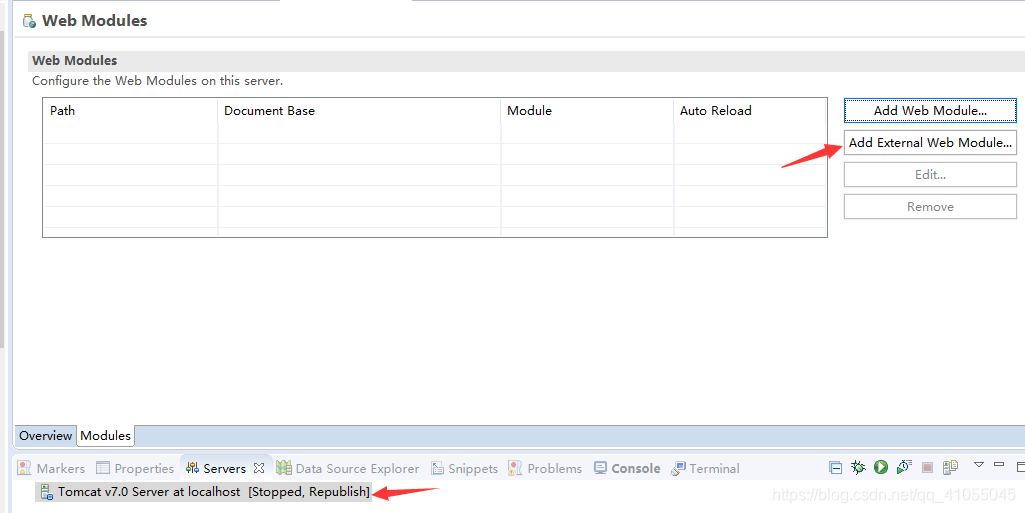Open the Problems view tab
The height and width of the screenshot is (513, 1025).
click(x=545, y=468)
